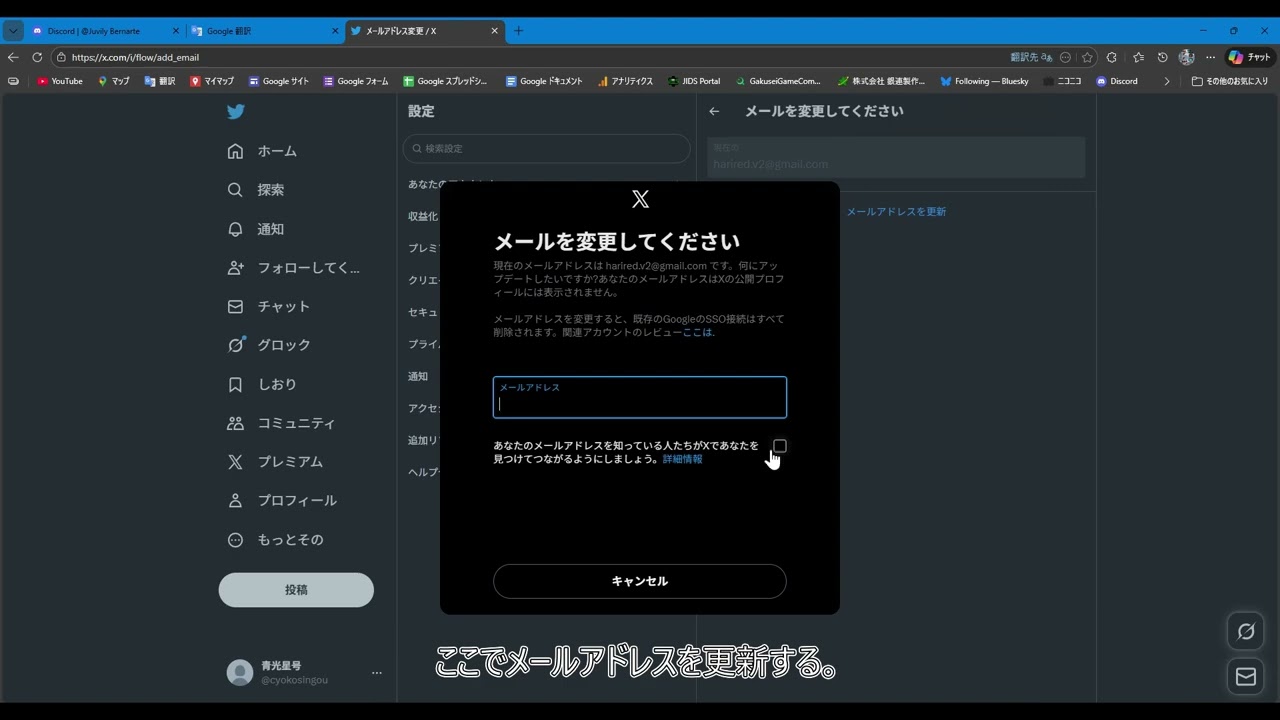Viewport: 1280px width, 720px height.
Task: Add page to favorites star
Action: [x=1087, y=57]
